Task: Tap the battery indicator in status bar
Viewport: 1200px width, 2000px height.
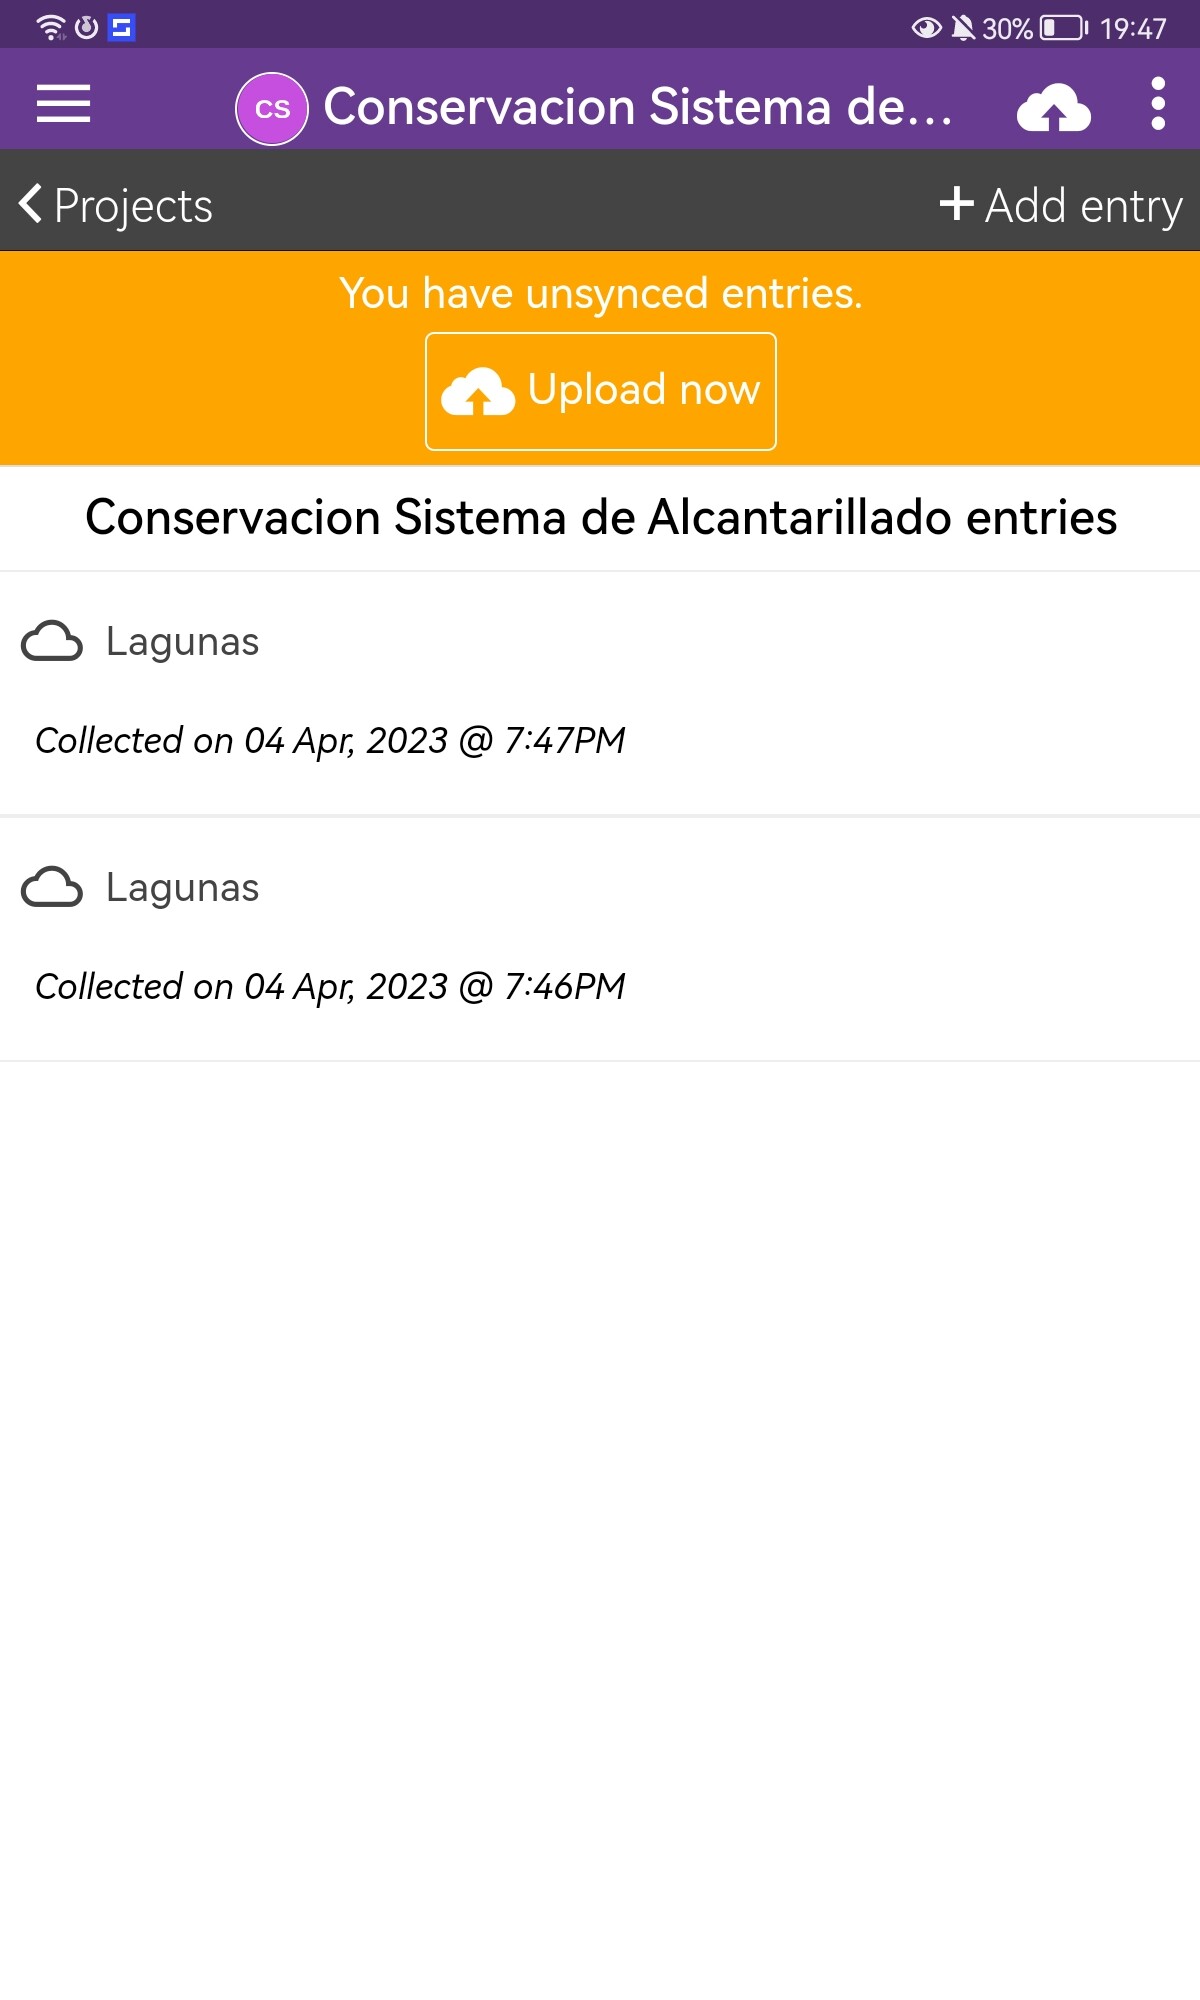Action: click(1063, 28)
